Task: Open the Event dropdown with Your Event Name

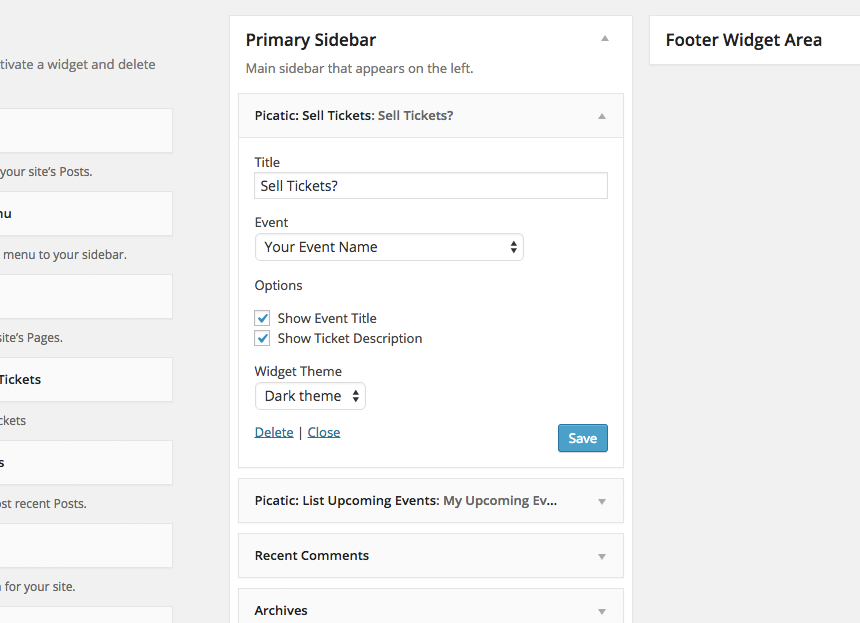Action: tap(389, 247)
